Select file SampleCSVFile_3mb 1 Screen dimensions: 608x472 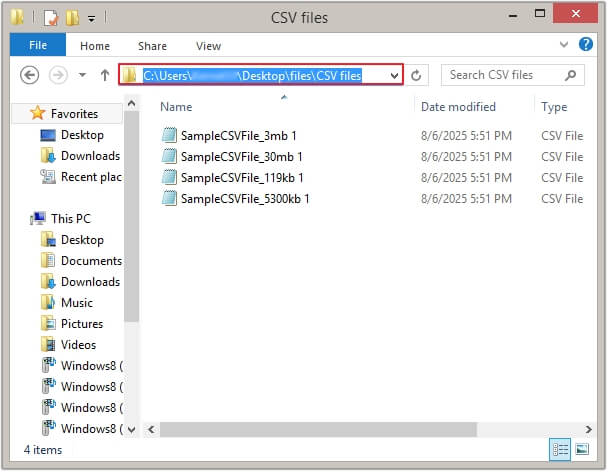(238, 136)
